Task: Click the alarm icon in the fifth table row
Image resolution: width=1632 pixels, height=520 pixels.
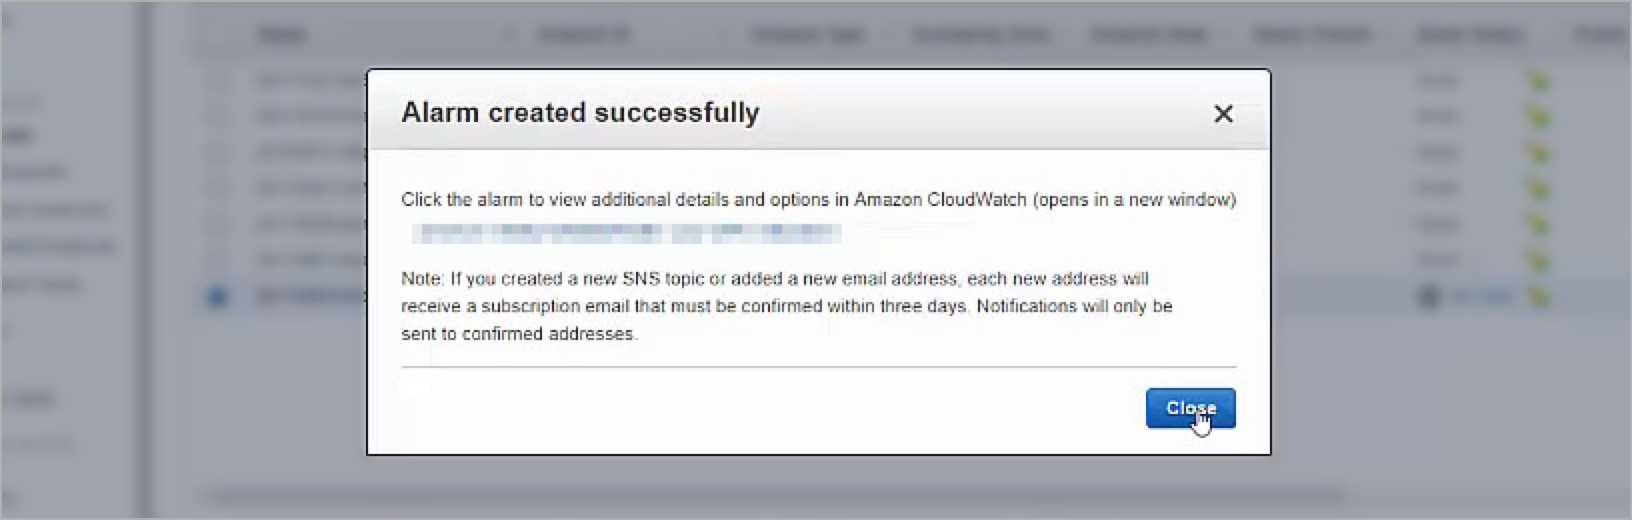Action: [x=1538, y=225]
